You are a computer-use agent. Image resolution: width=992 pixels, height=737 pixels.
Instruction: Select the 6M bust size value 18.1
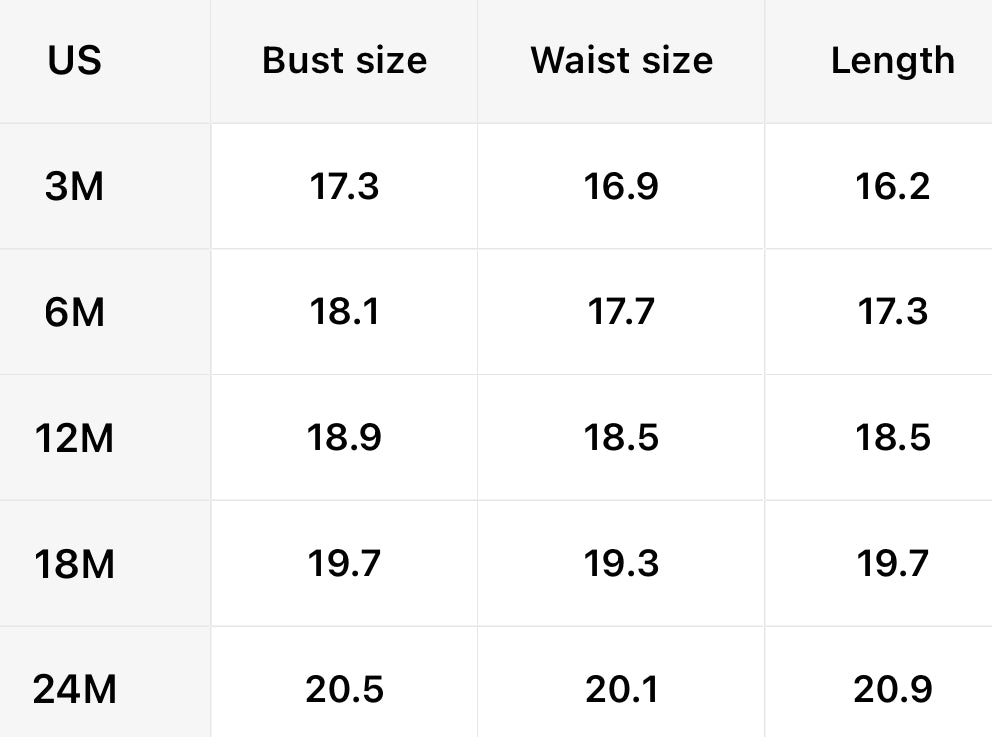click(x=344, y=312)
